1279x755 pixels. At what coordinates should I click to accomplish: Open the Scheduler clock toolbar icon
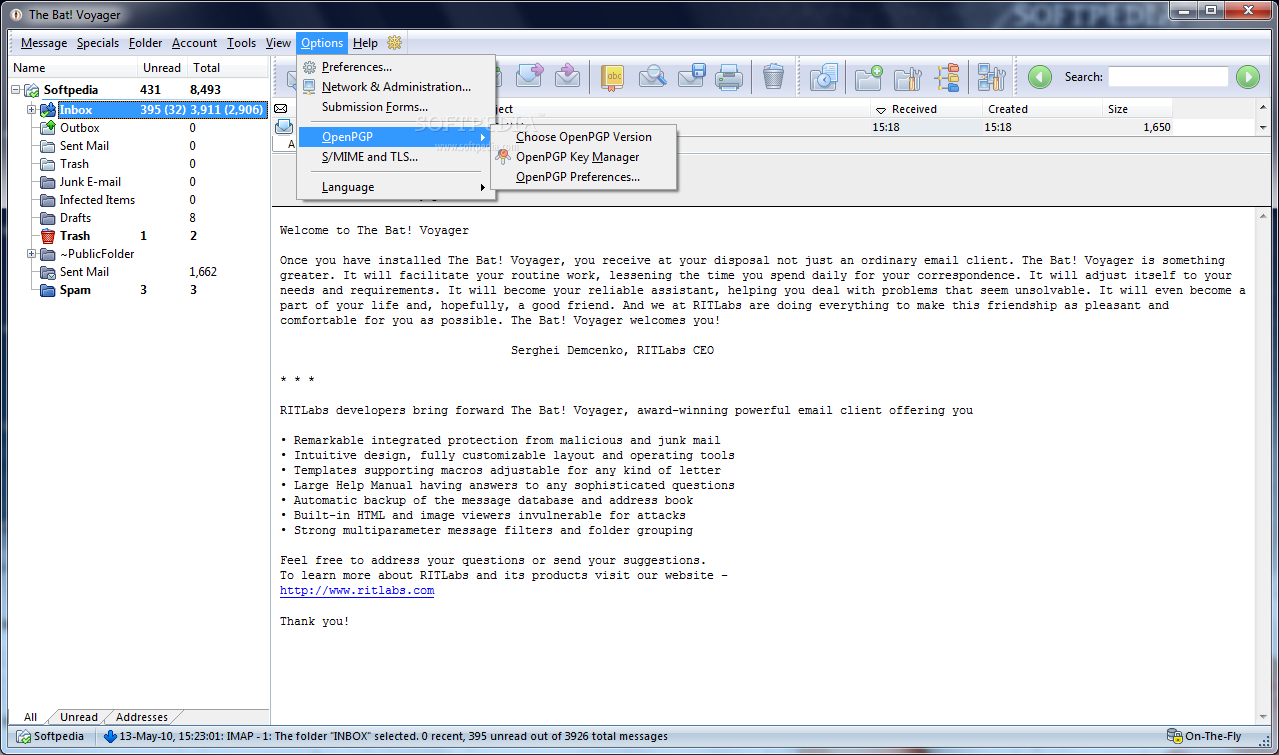823,76
